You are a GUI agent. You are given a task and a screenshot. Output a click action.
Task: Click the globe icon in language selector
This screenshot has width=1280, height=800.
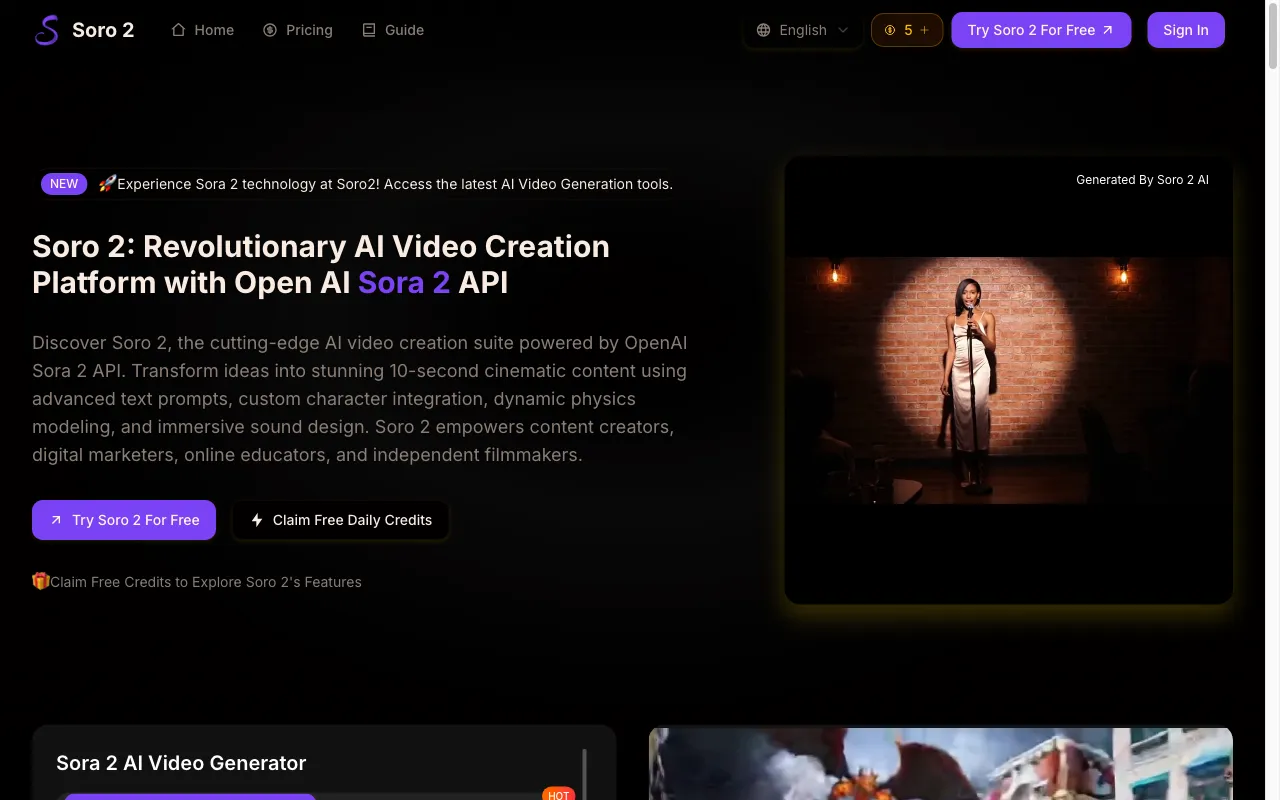click(764, 30)
